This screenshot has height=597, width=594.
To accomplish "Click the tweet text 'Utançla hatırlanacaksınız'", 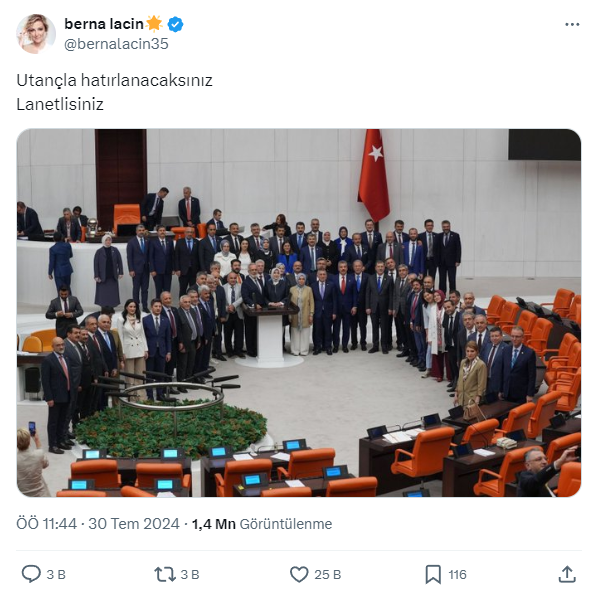I will 114,80.
